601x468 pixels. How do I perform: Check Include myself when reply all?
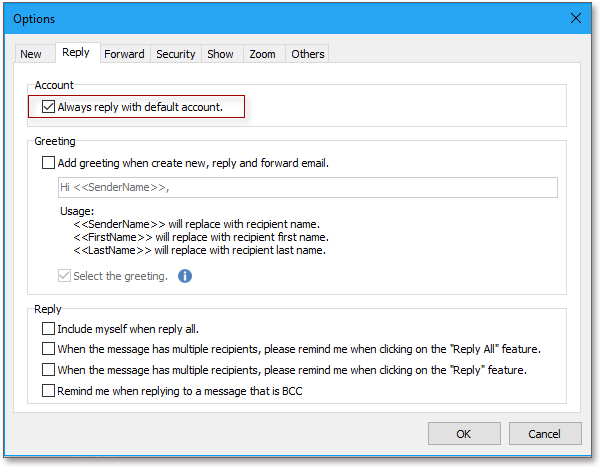(x=48, y=328)
